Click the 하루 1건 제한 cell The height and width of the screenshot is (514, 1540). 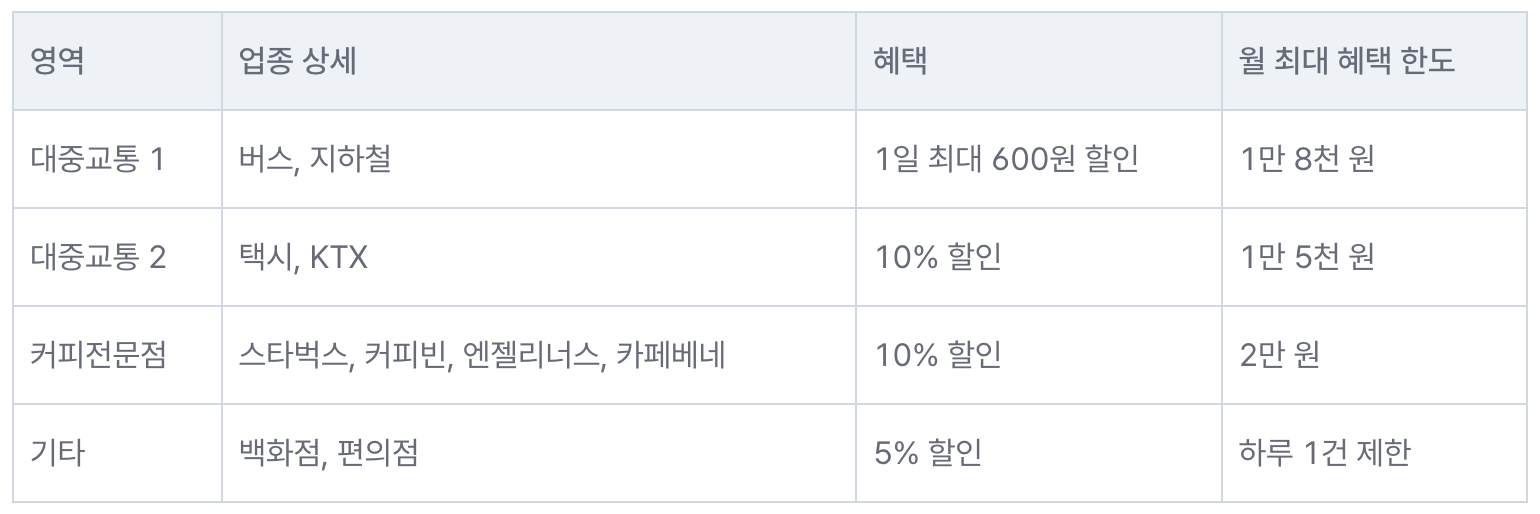coord(1375,453)
